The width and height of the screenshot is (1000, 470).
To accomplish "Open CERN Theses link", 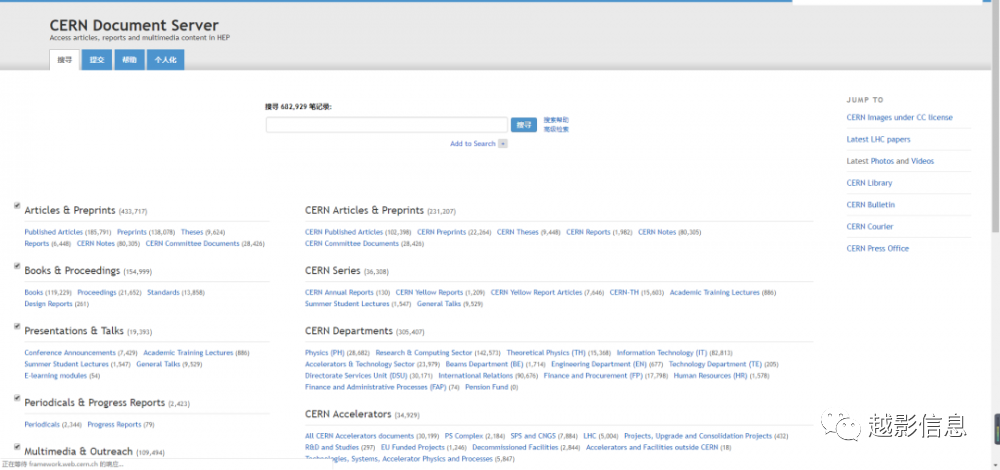I will (x=518, y=232).
